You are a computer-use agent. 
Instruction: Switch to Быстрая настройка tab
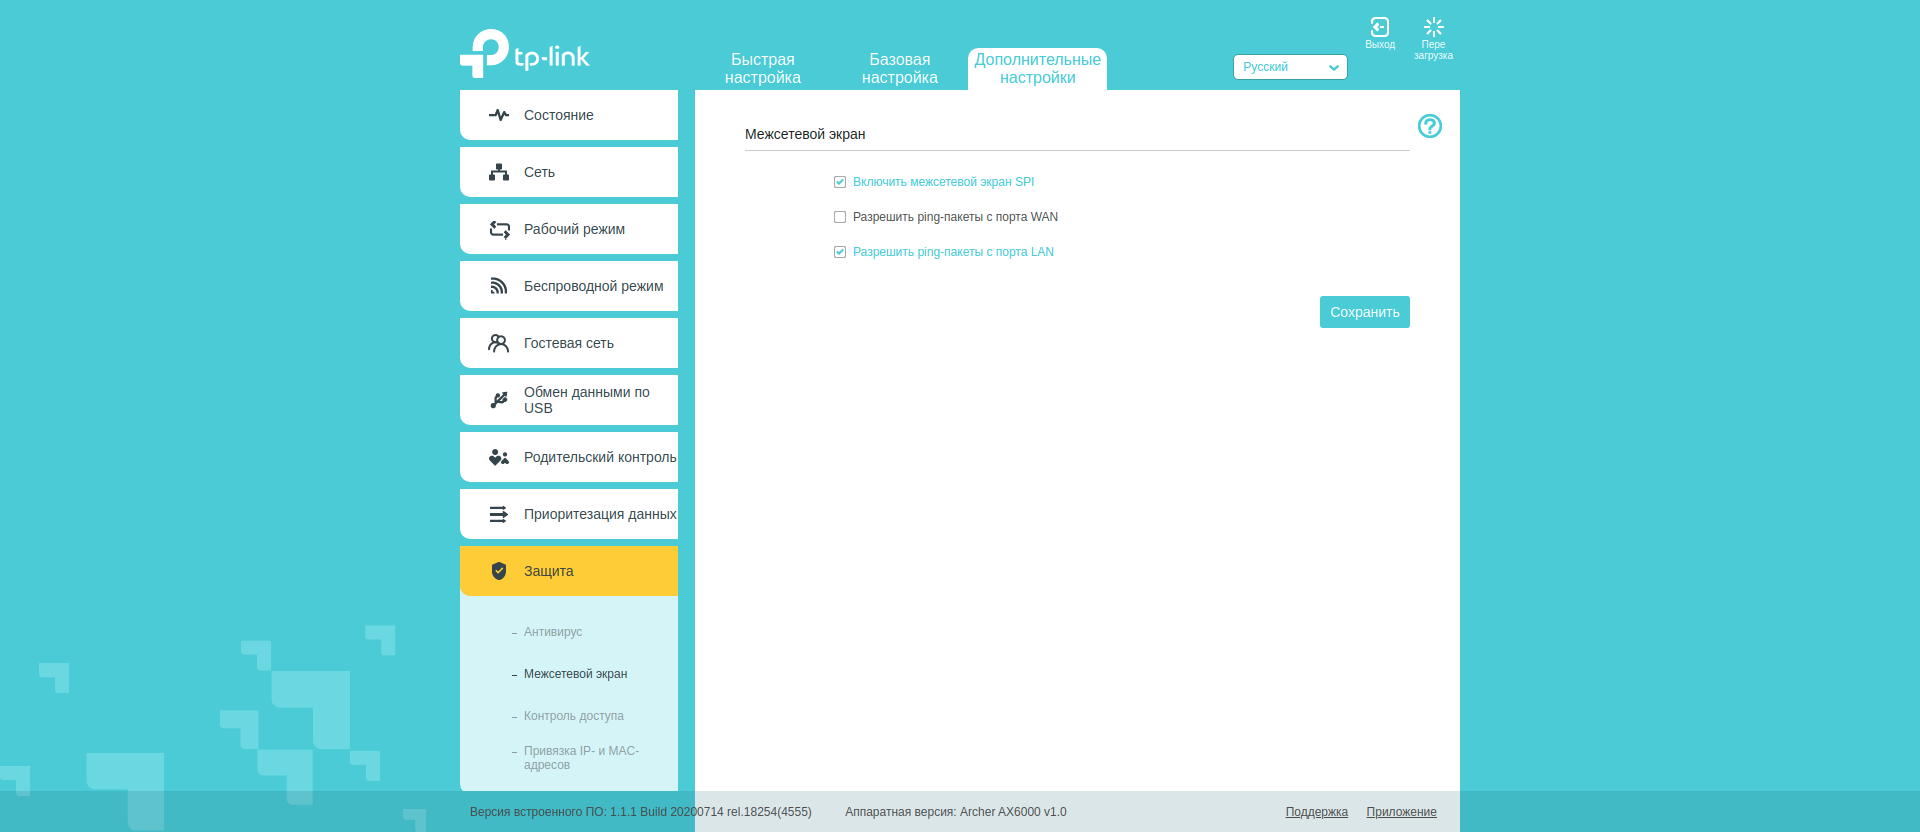pyautogui.click(x=762, y=68)
